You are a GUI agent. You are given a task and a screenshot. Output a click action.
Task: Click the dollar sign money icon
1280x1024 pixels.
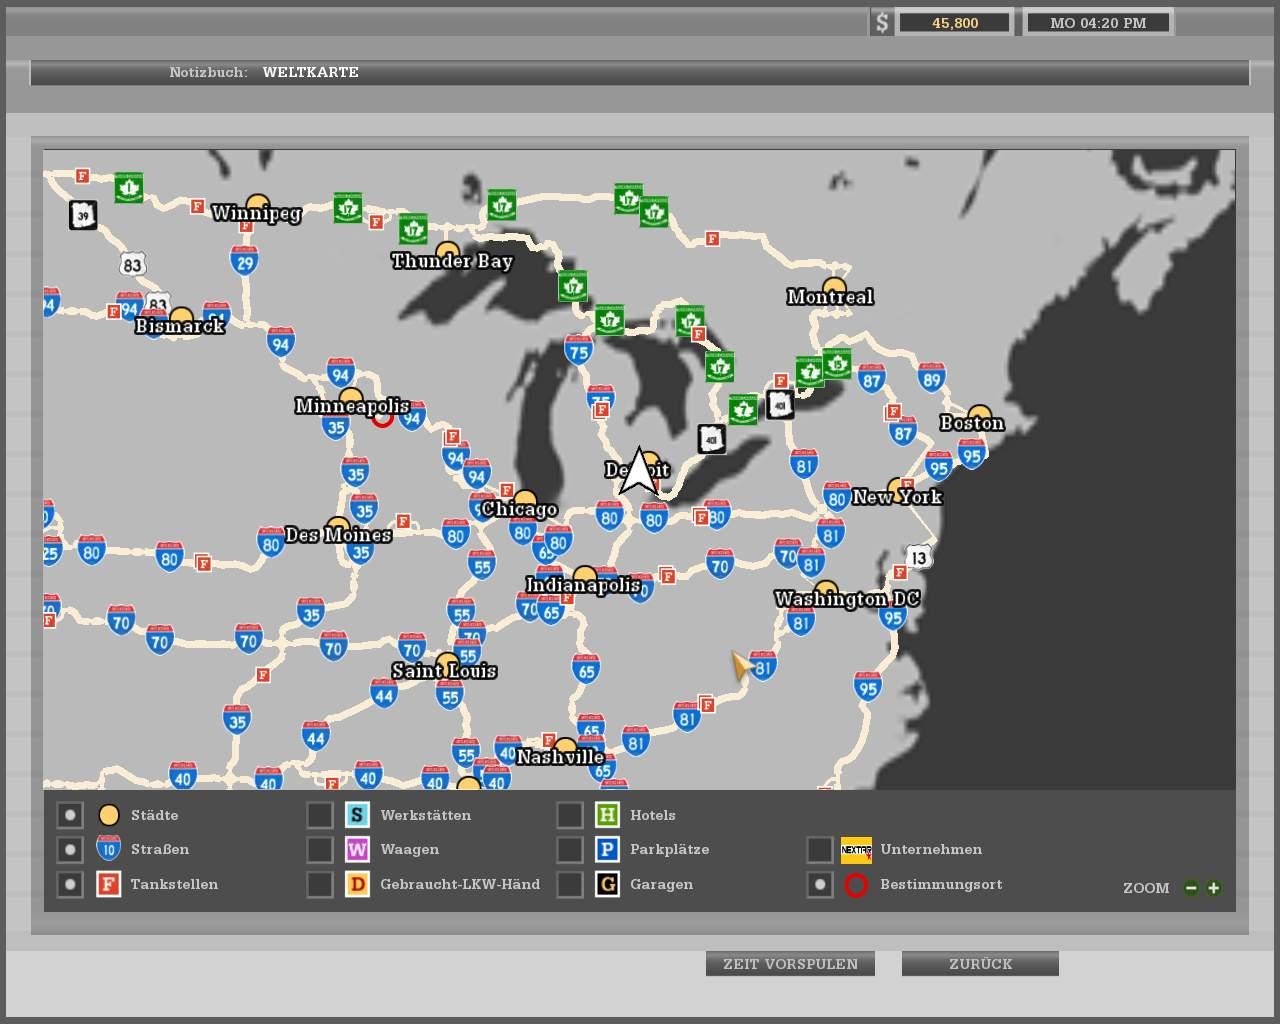(x=881, y=23)
